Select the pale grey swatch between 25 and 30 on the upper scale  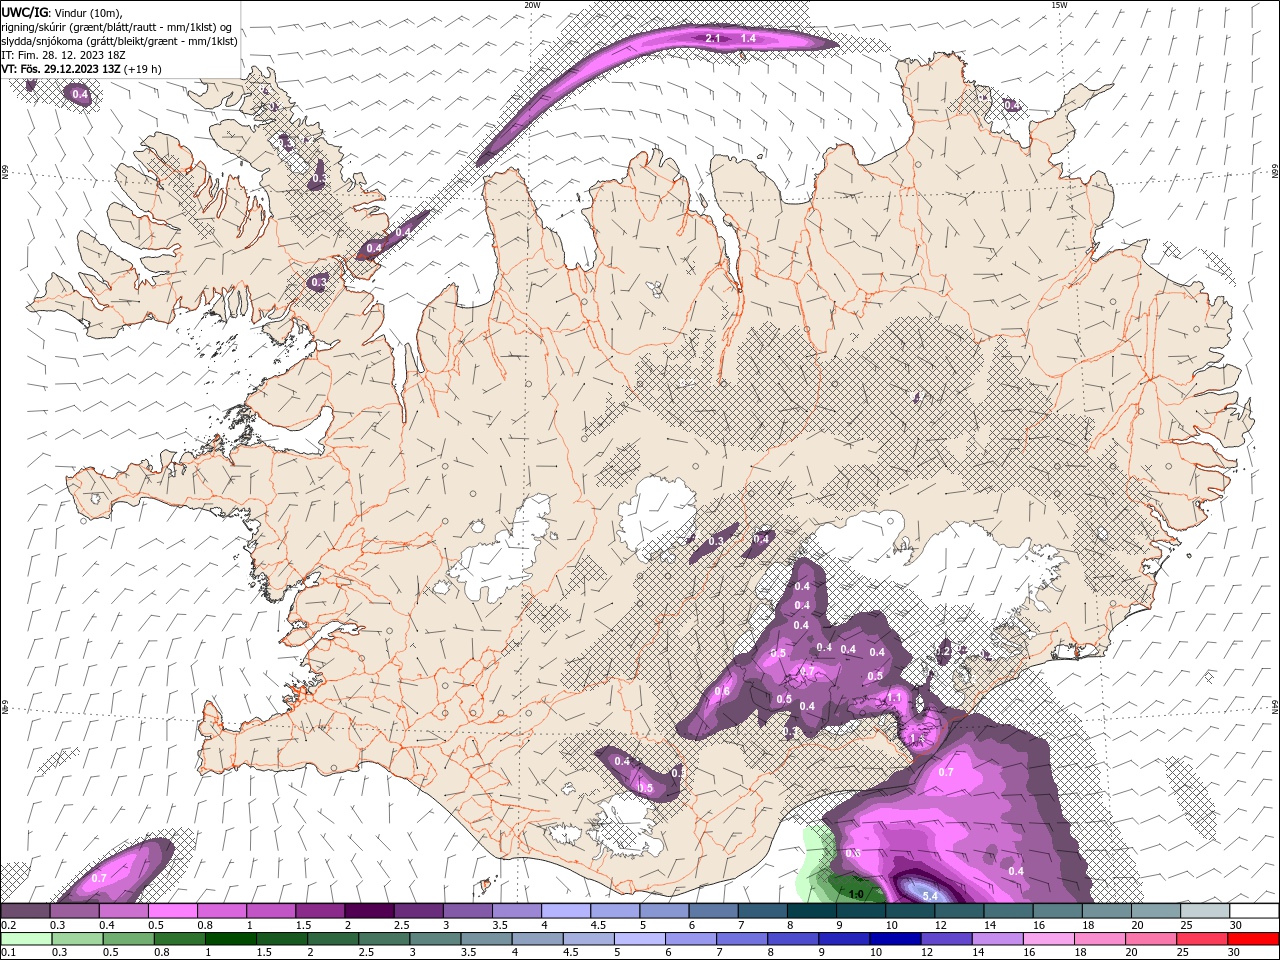click(x=1205, y=910)
